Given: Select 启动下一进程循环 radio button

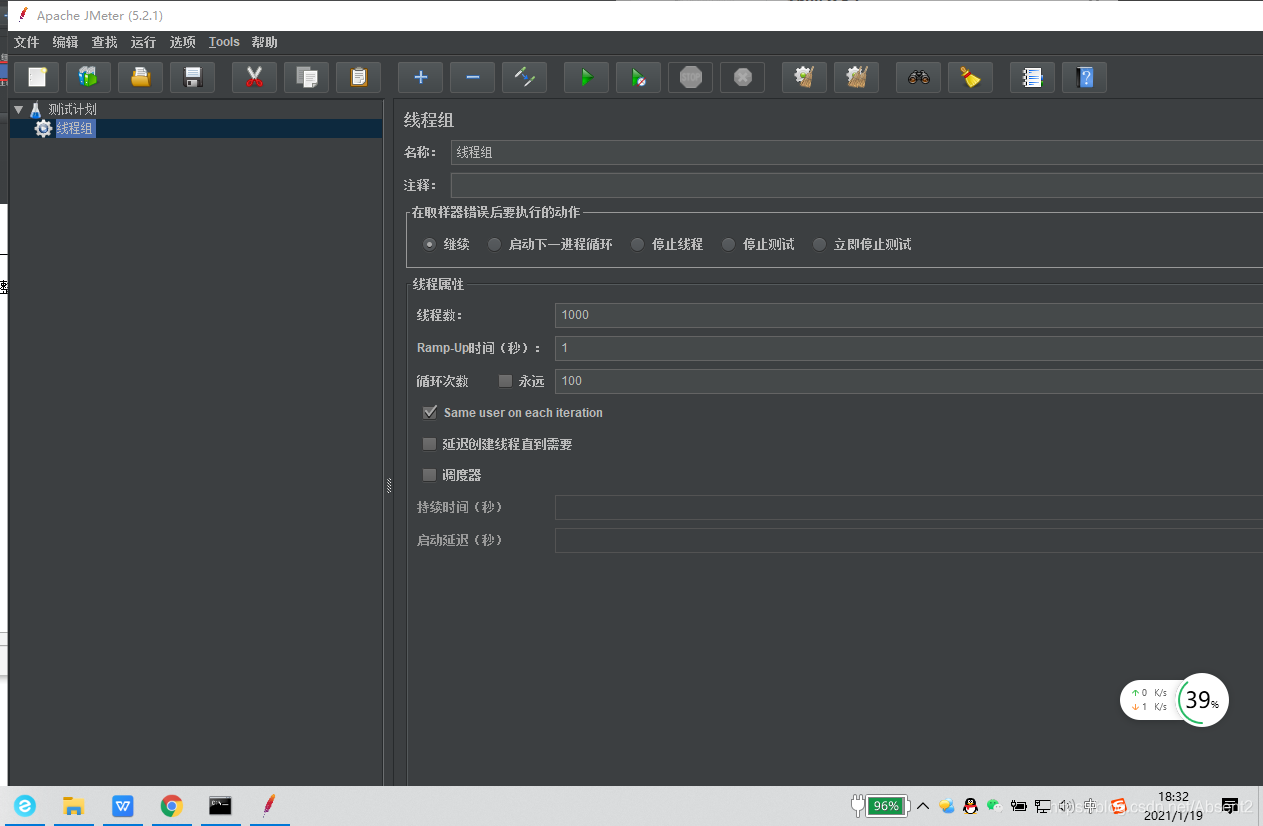Looking at the screenshot, I should 494,244.
